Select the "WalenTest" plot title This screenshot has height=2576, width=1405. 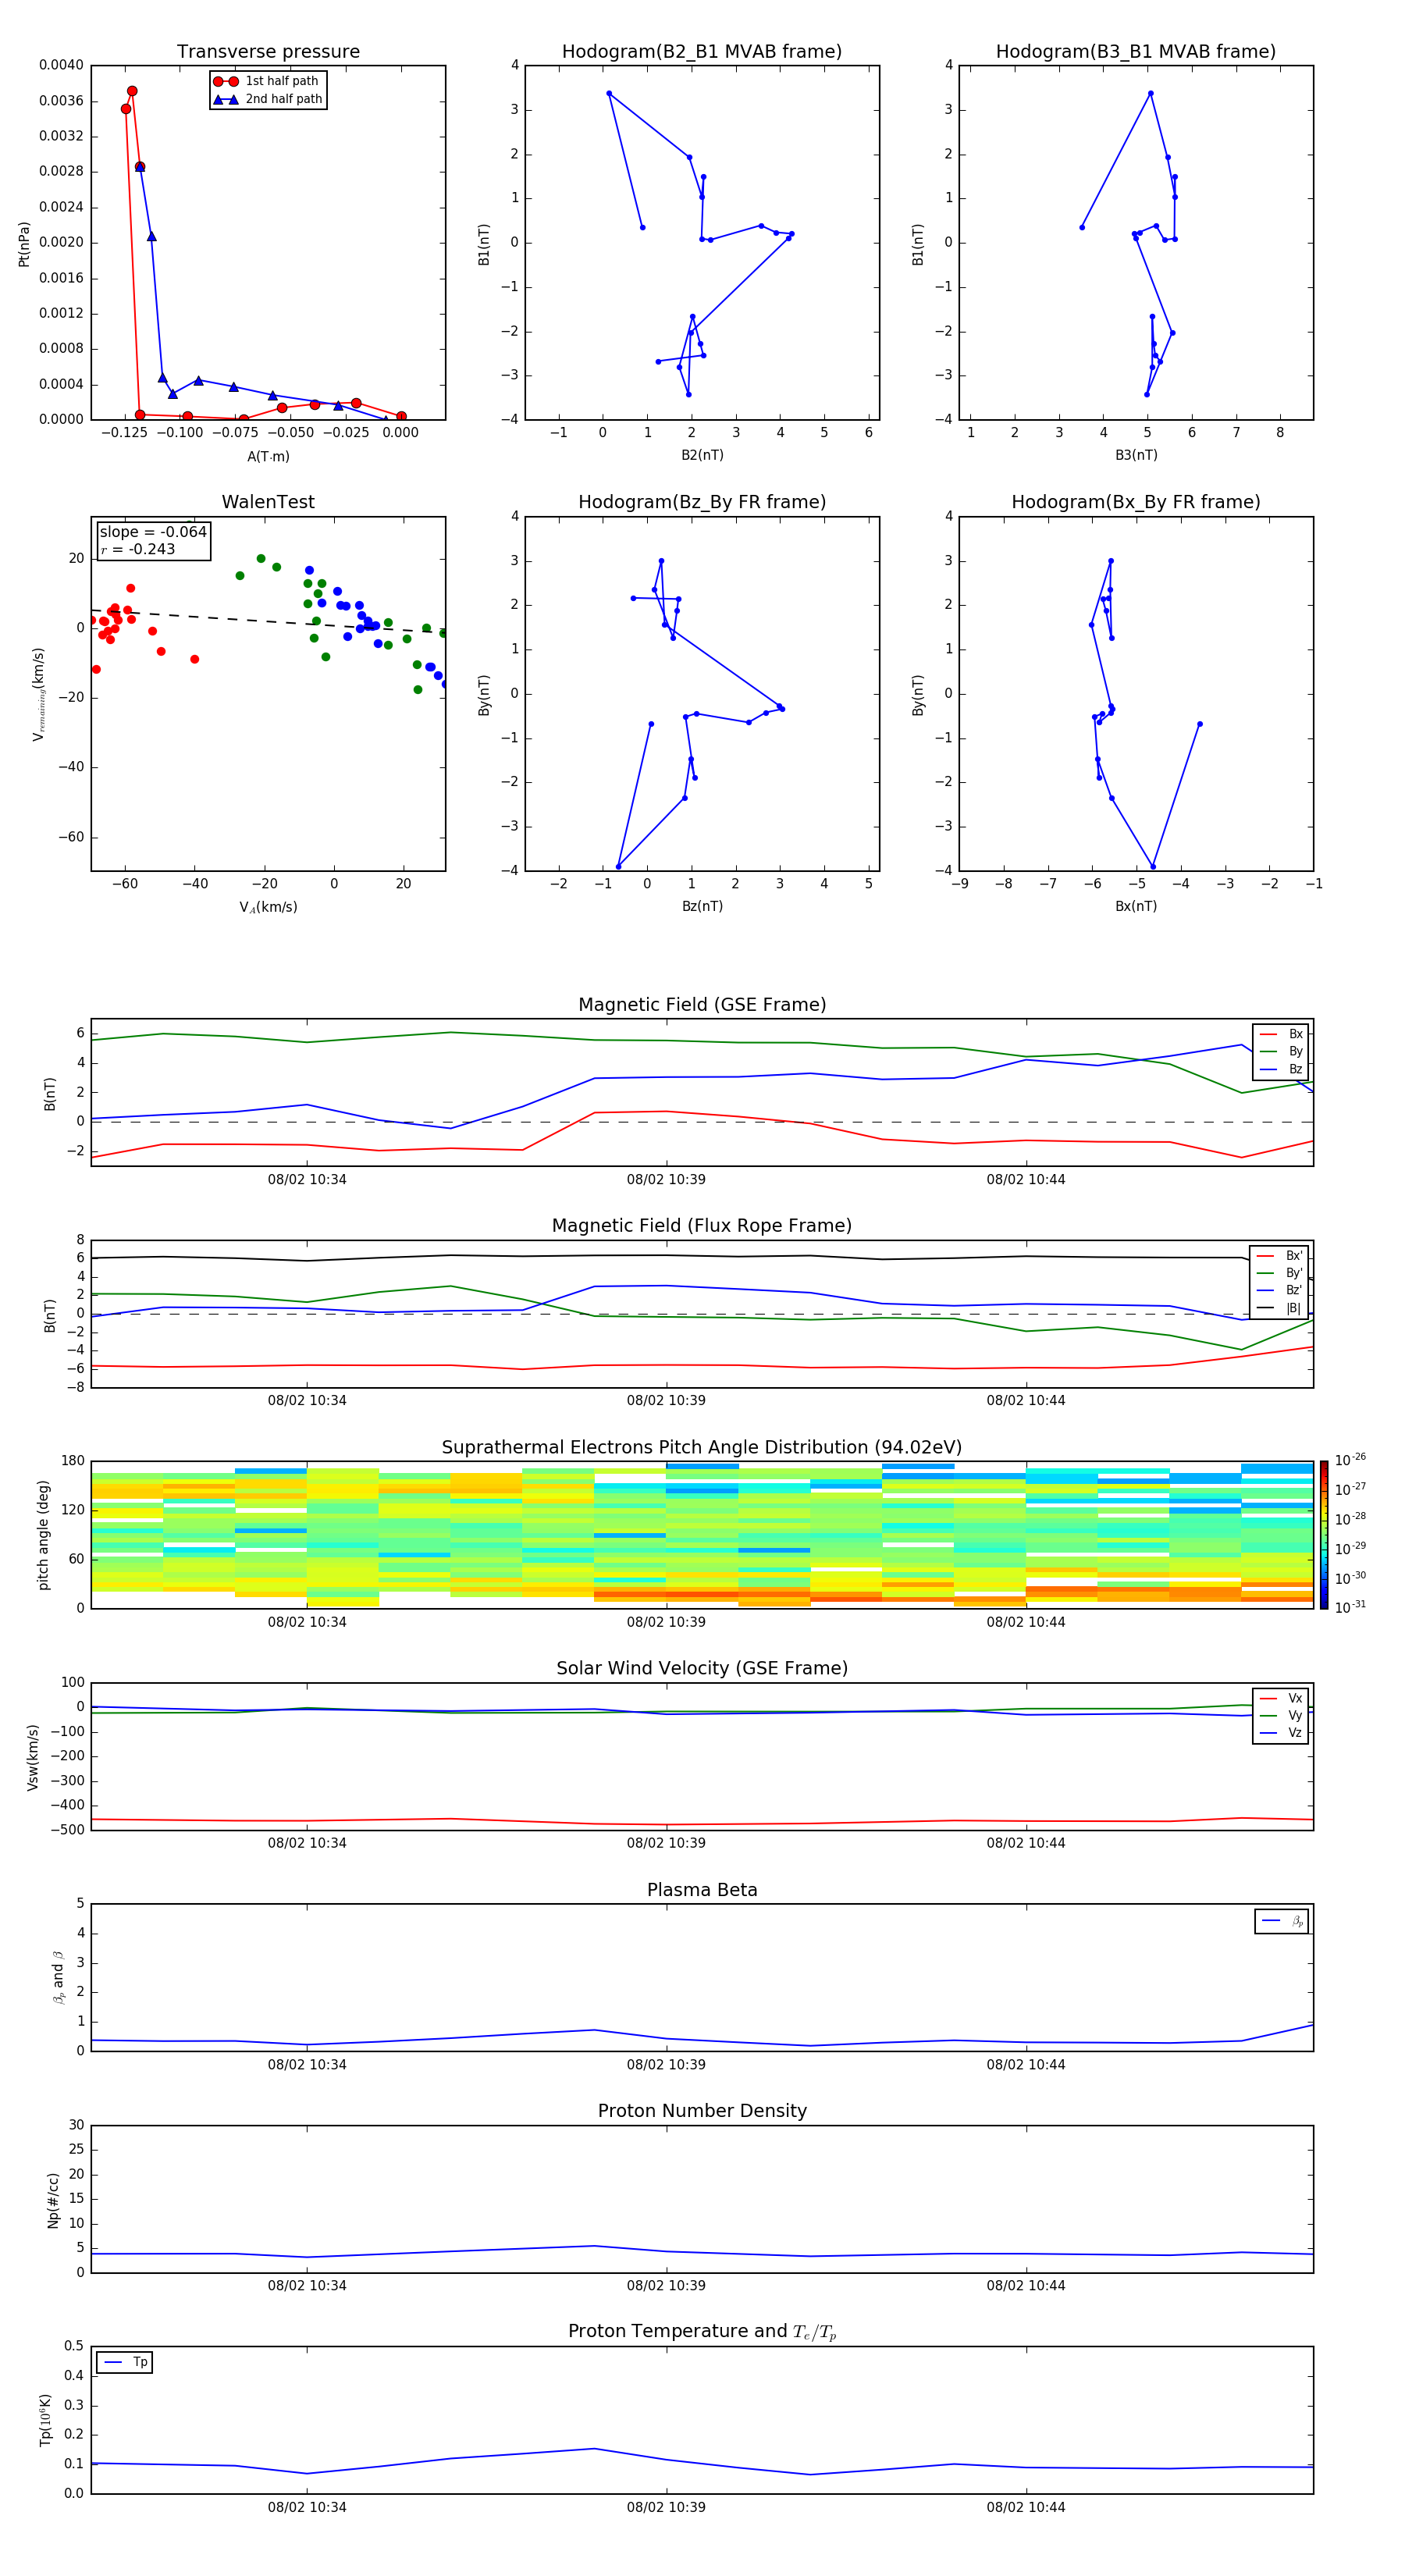click(268, 502)
